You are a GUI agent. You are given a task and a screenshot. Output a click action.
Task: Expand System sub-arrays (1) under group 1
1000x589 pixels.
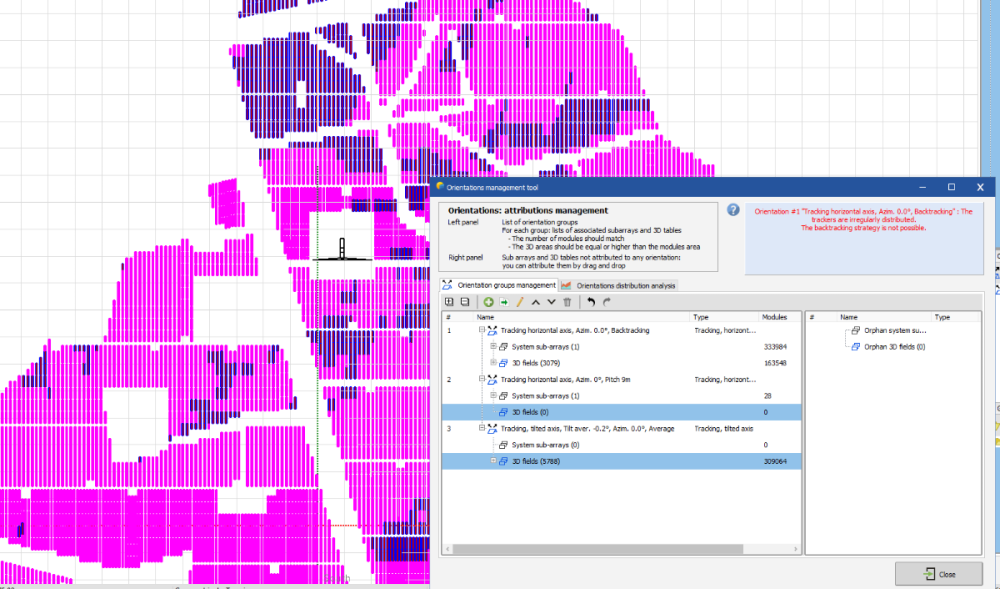click(493, 346)
